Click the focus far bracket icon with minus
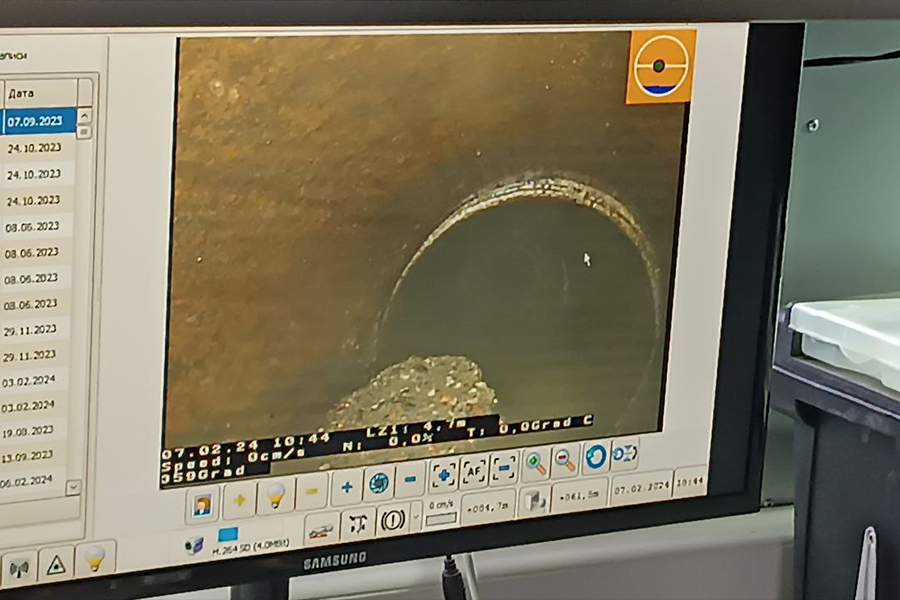This screenshot has width=900, height=600. [505, 467]
